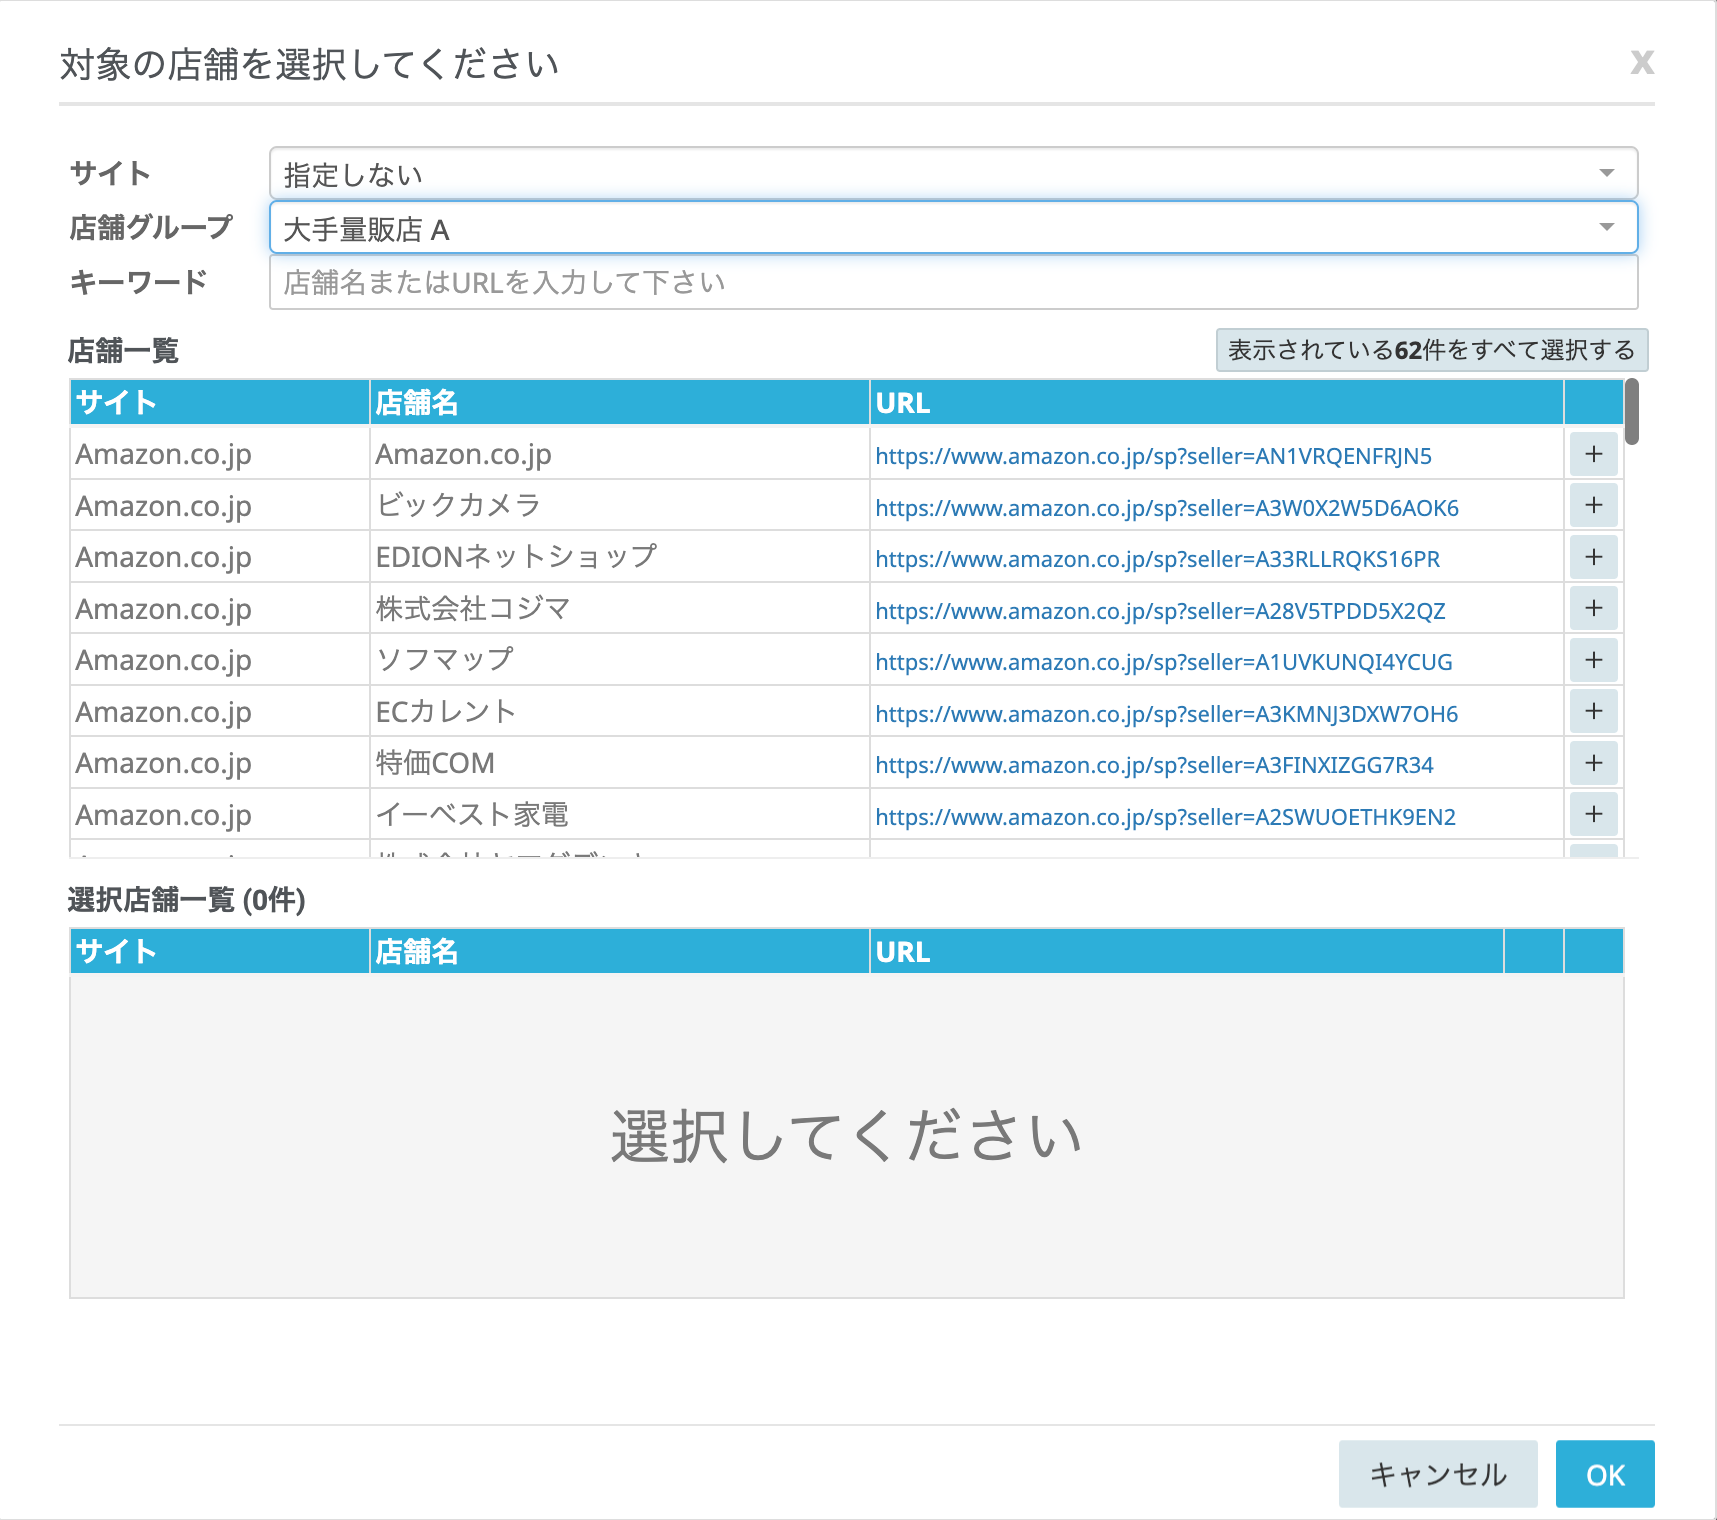Close the dialog with X button
Viewport: 1717px width, 1520px height.
[1641, 63]
